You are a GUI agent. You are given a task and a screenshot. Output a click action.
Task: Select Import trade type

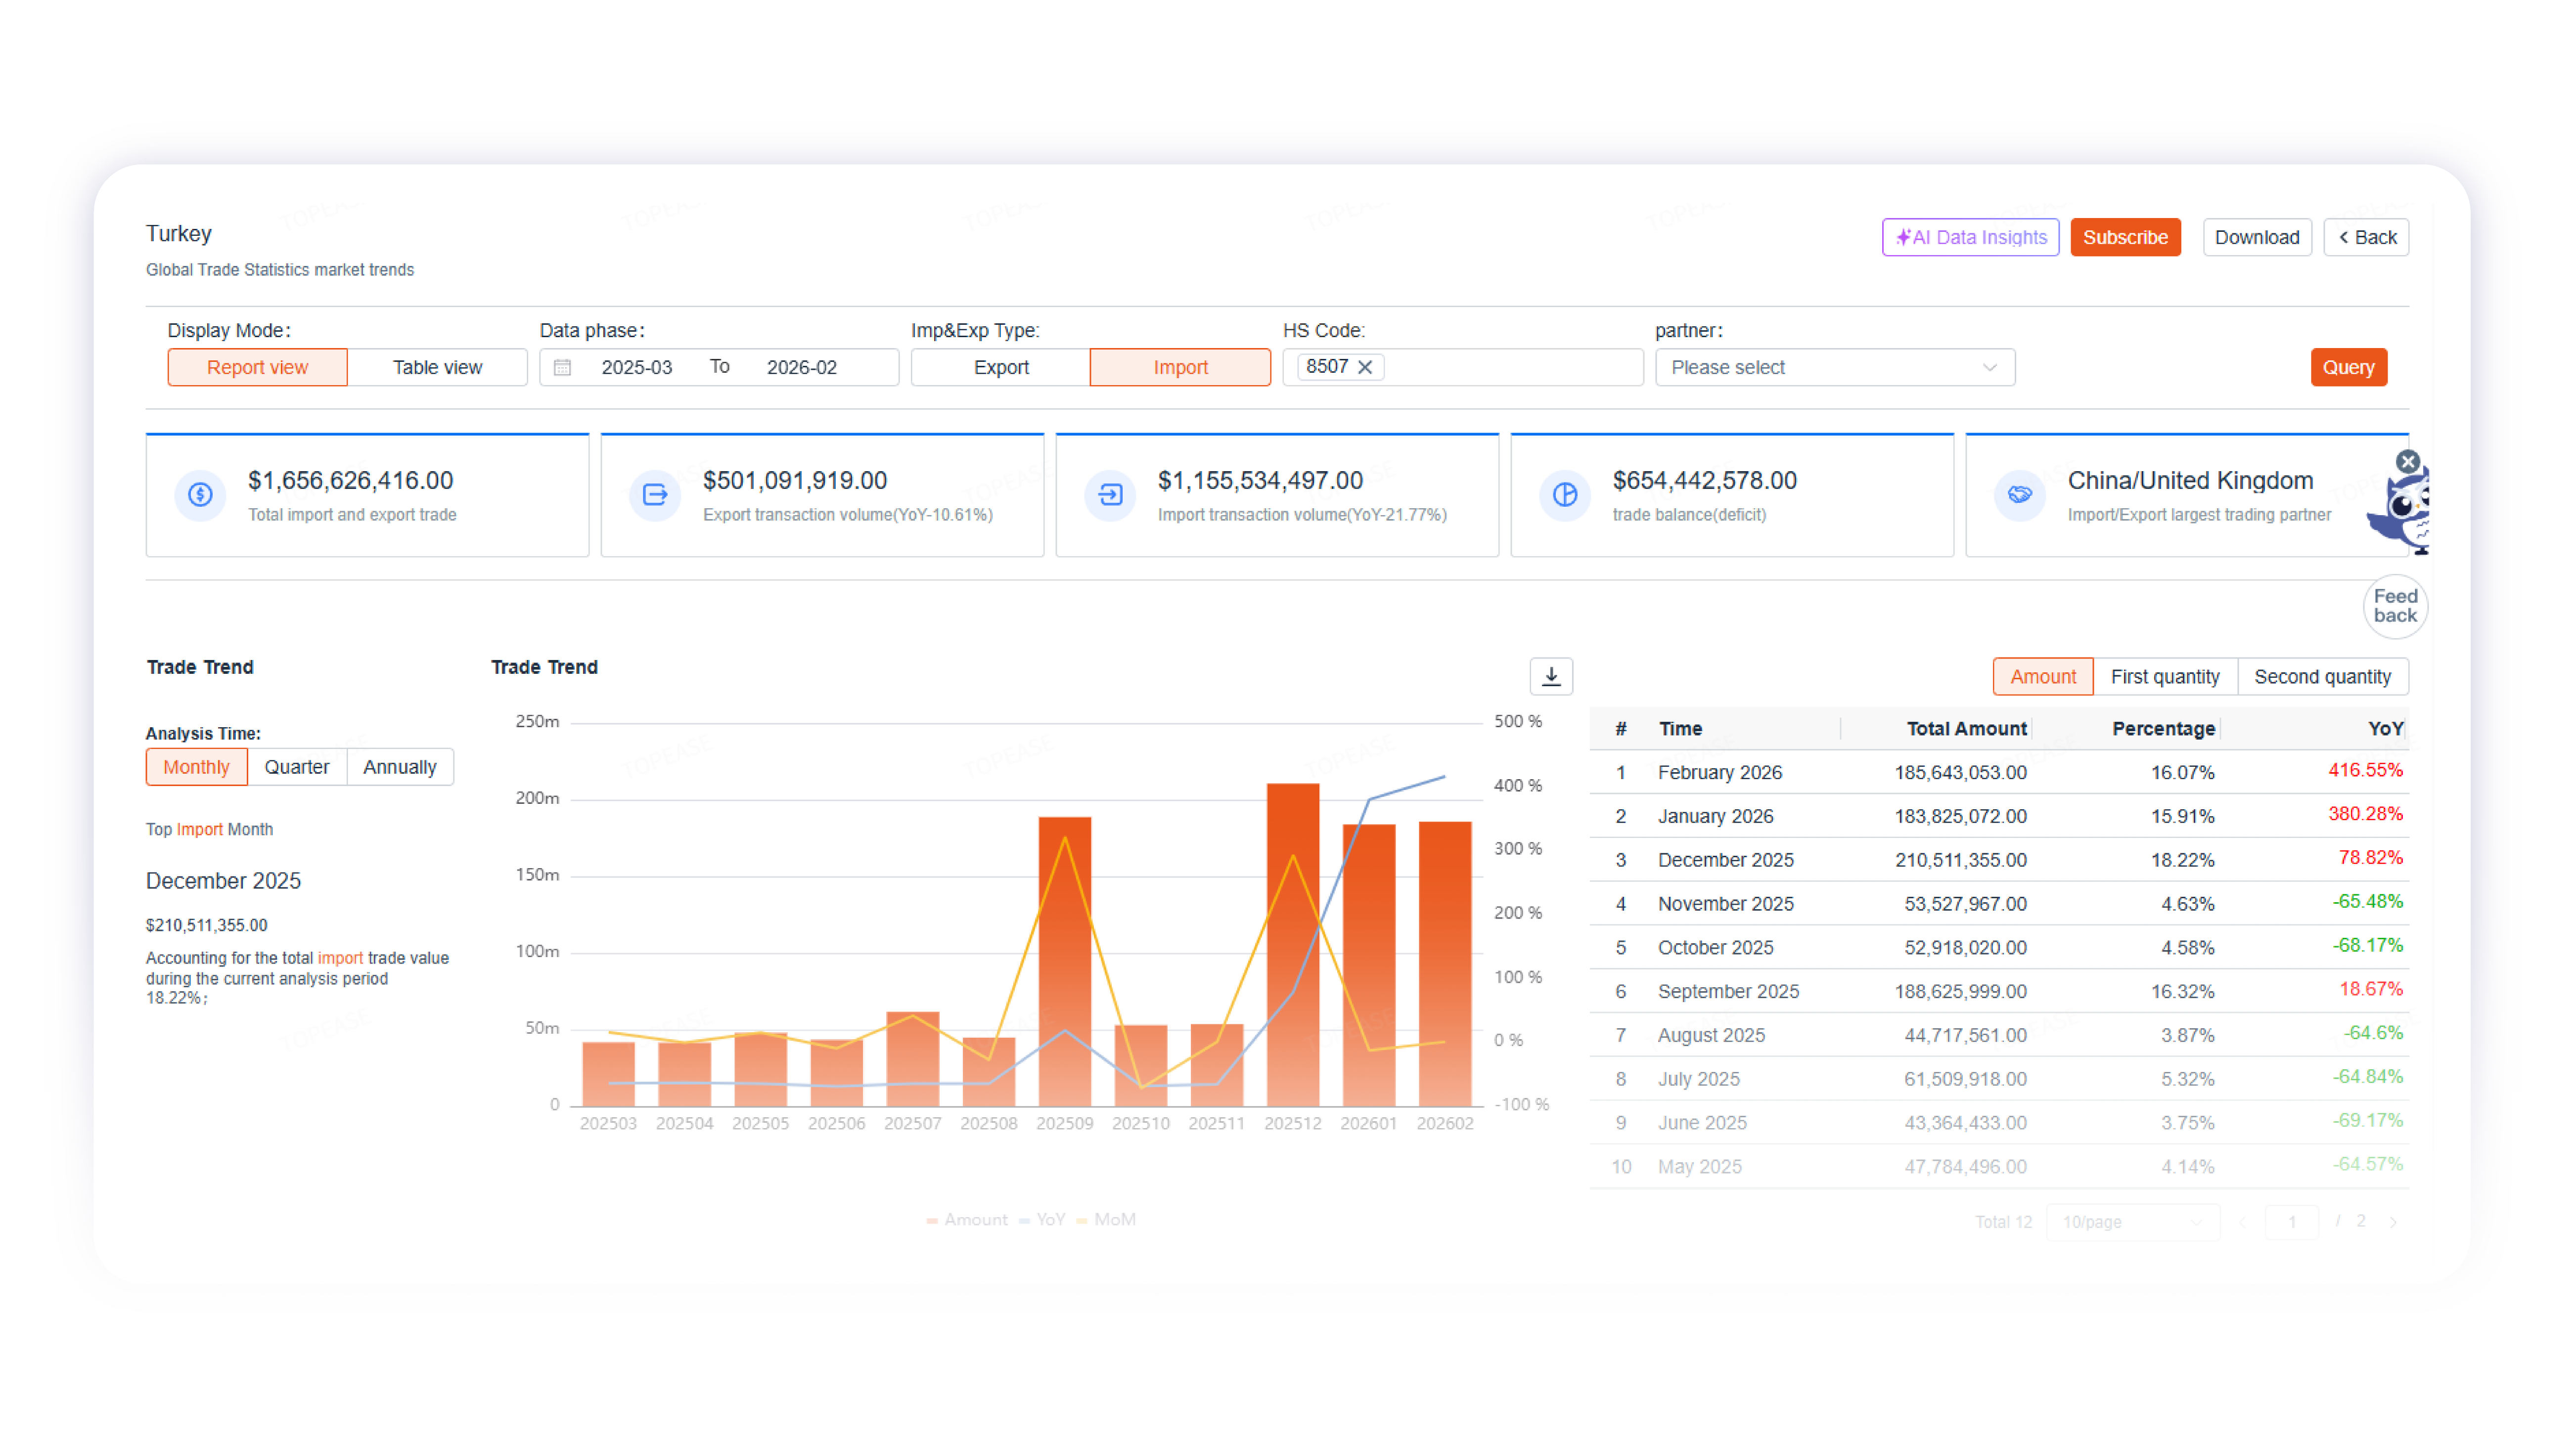tap(1180, 367)
